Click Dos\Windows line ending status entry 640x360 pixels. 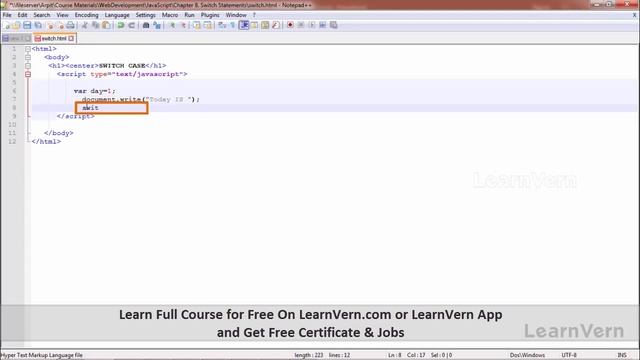point(527,355)
